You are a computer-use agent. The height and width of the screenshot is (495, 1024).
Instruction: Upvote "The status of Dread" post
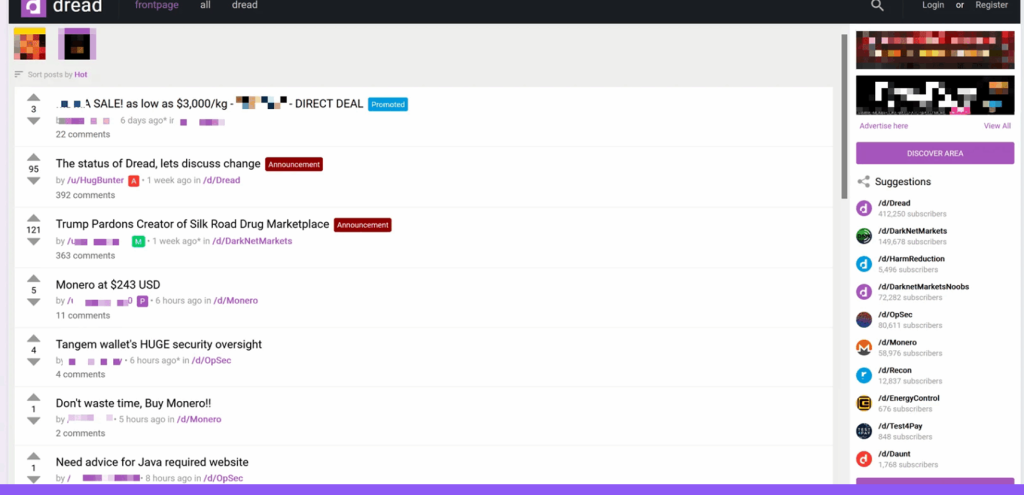point(34,157)
